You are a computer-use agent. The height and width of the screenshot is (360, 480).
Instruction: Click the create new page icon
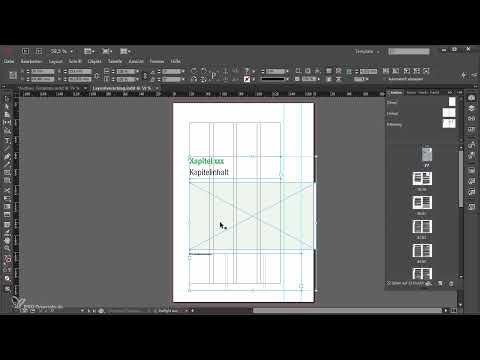tap(440, 284)
